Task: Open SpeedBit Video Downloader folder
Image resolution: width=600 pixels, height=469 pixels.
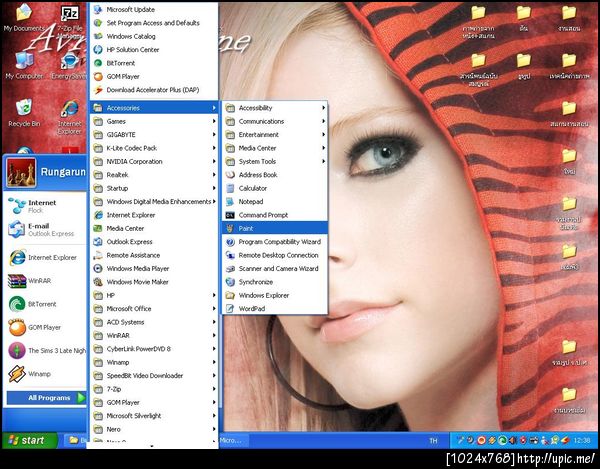Action: coord(154,376)
